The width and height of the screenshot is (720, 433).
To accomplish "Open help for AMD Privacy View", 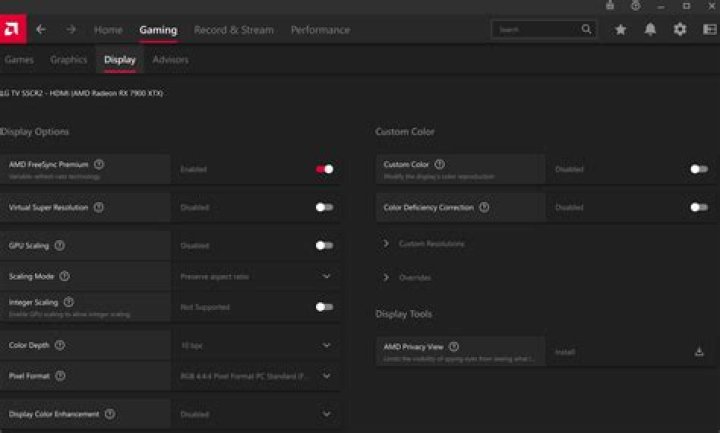I will point(454,346).
